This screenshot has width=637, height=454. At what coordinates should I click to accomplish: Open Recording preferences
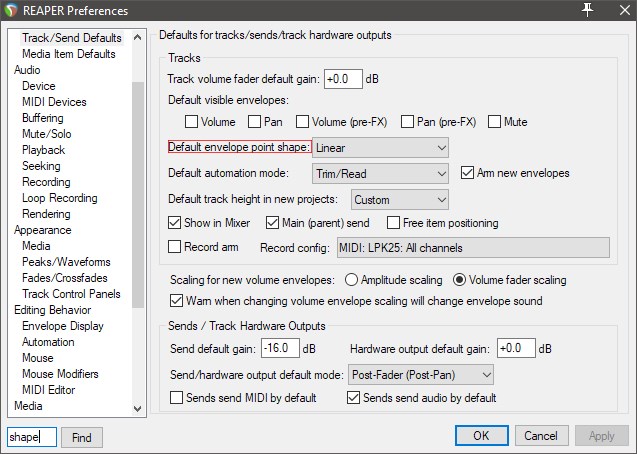coord(46,182)
